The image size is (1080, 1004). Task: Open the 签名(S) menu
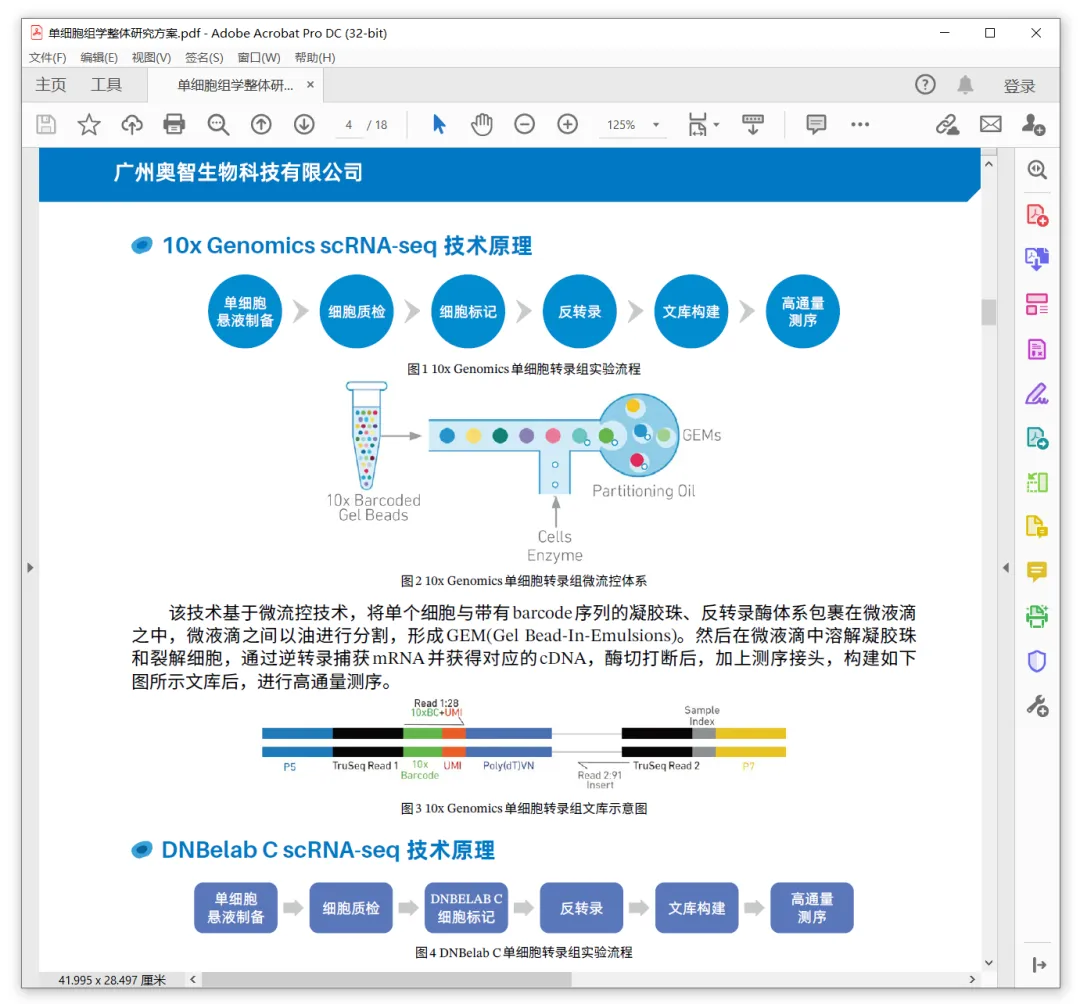[x=204, y=58]
